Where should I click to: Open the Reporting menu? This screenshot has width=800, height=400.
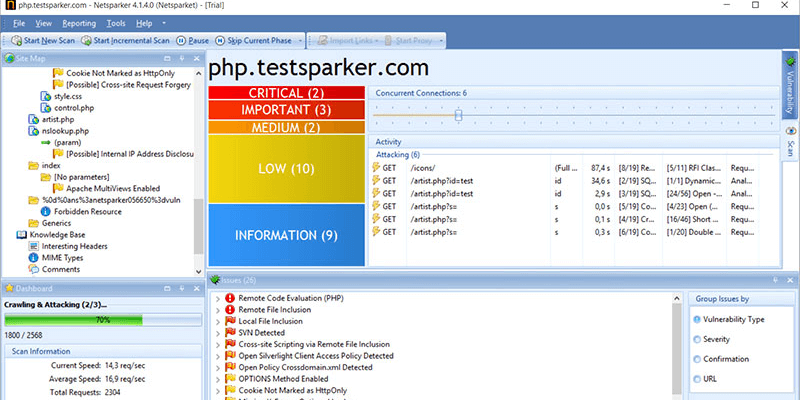[79, 23]
